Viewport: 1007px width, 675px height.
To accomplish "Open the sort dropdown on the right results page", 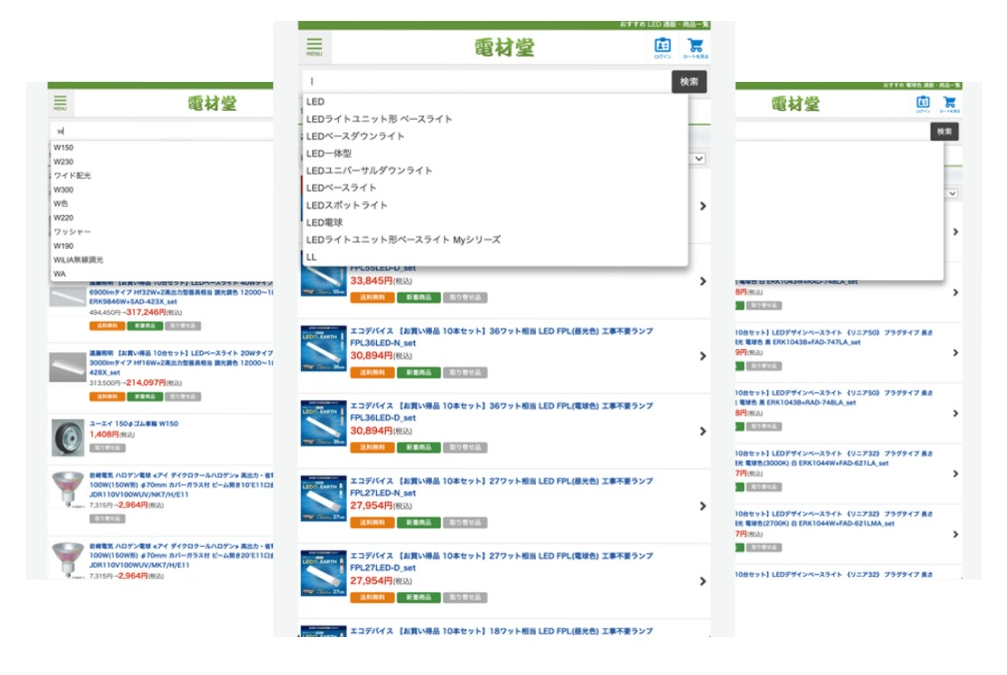I will (x=951, y=193).
